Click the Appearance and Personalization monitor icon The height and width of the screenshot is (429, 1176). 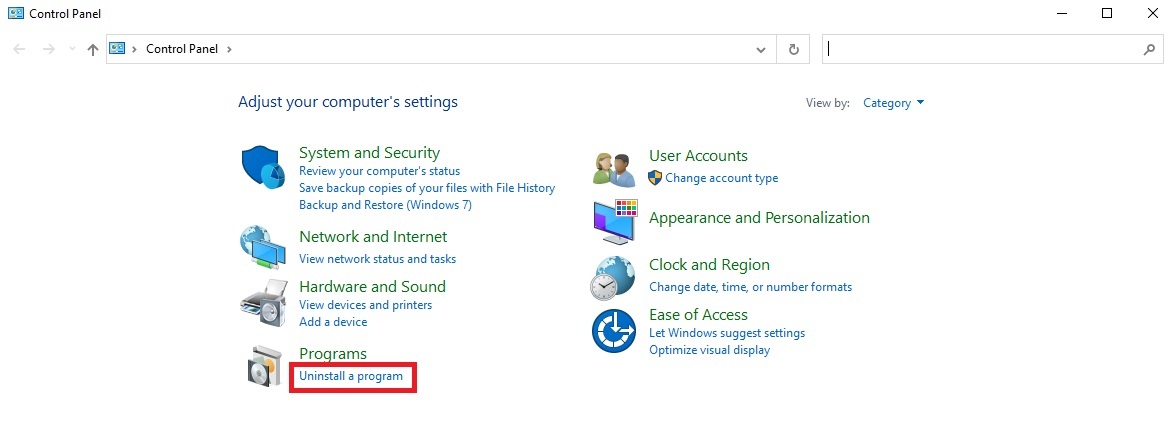[x=614, y=222]
